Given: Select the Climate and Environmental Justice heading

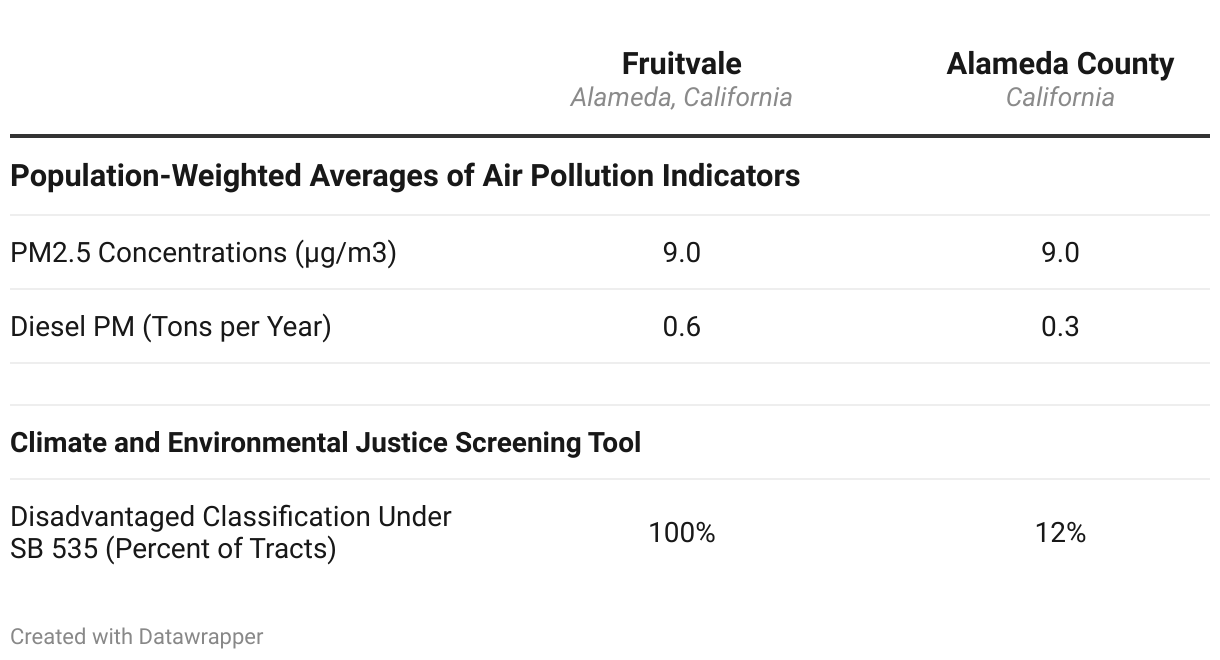Looking at the screenshot, I should [x=325, y=442].
